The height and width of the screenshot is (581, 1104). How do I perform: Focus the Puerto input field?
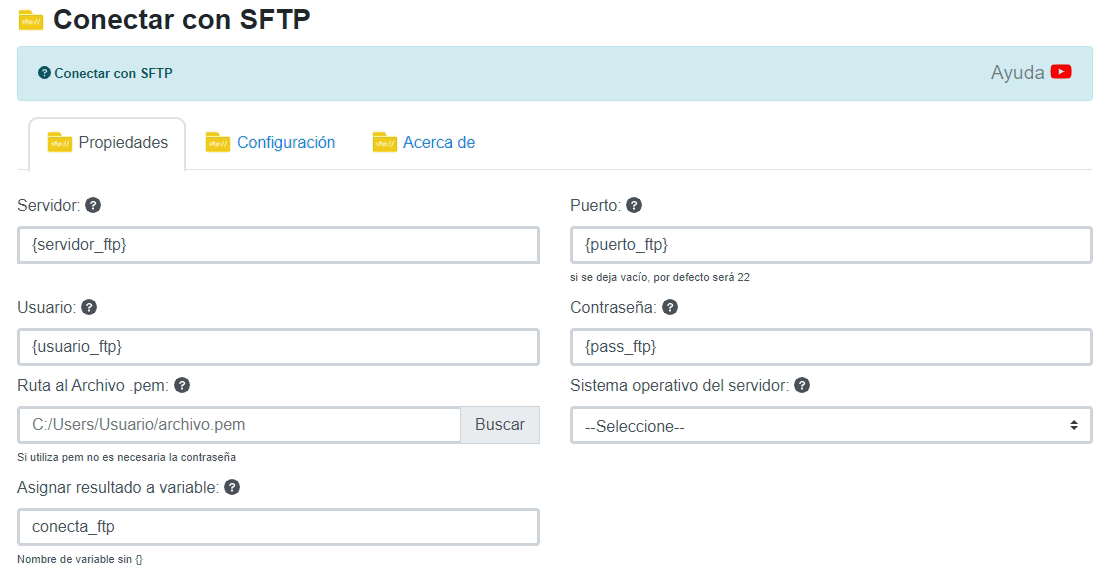[830, 245]
